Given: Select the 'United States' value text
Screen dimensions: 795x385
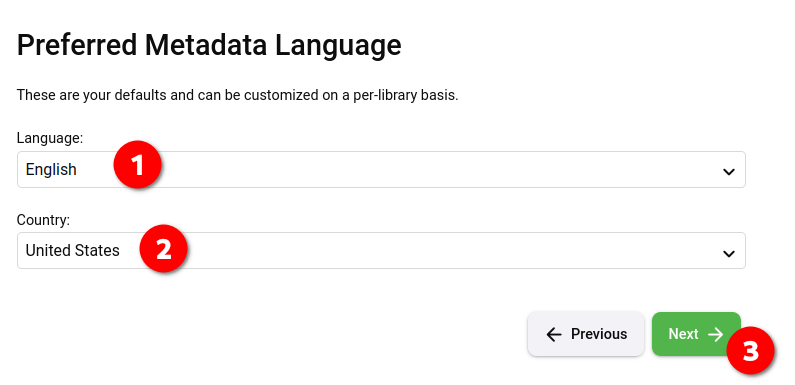Looking at the screenshot, I should [x=73, y=251].
